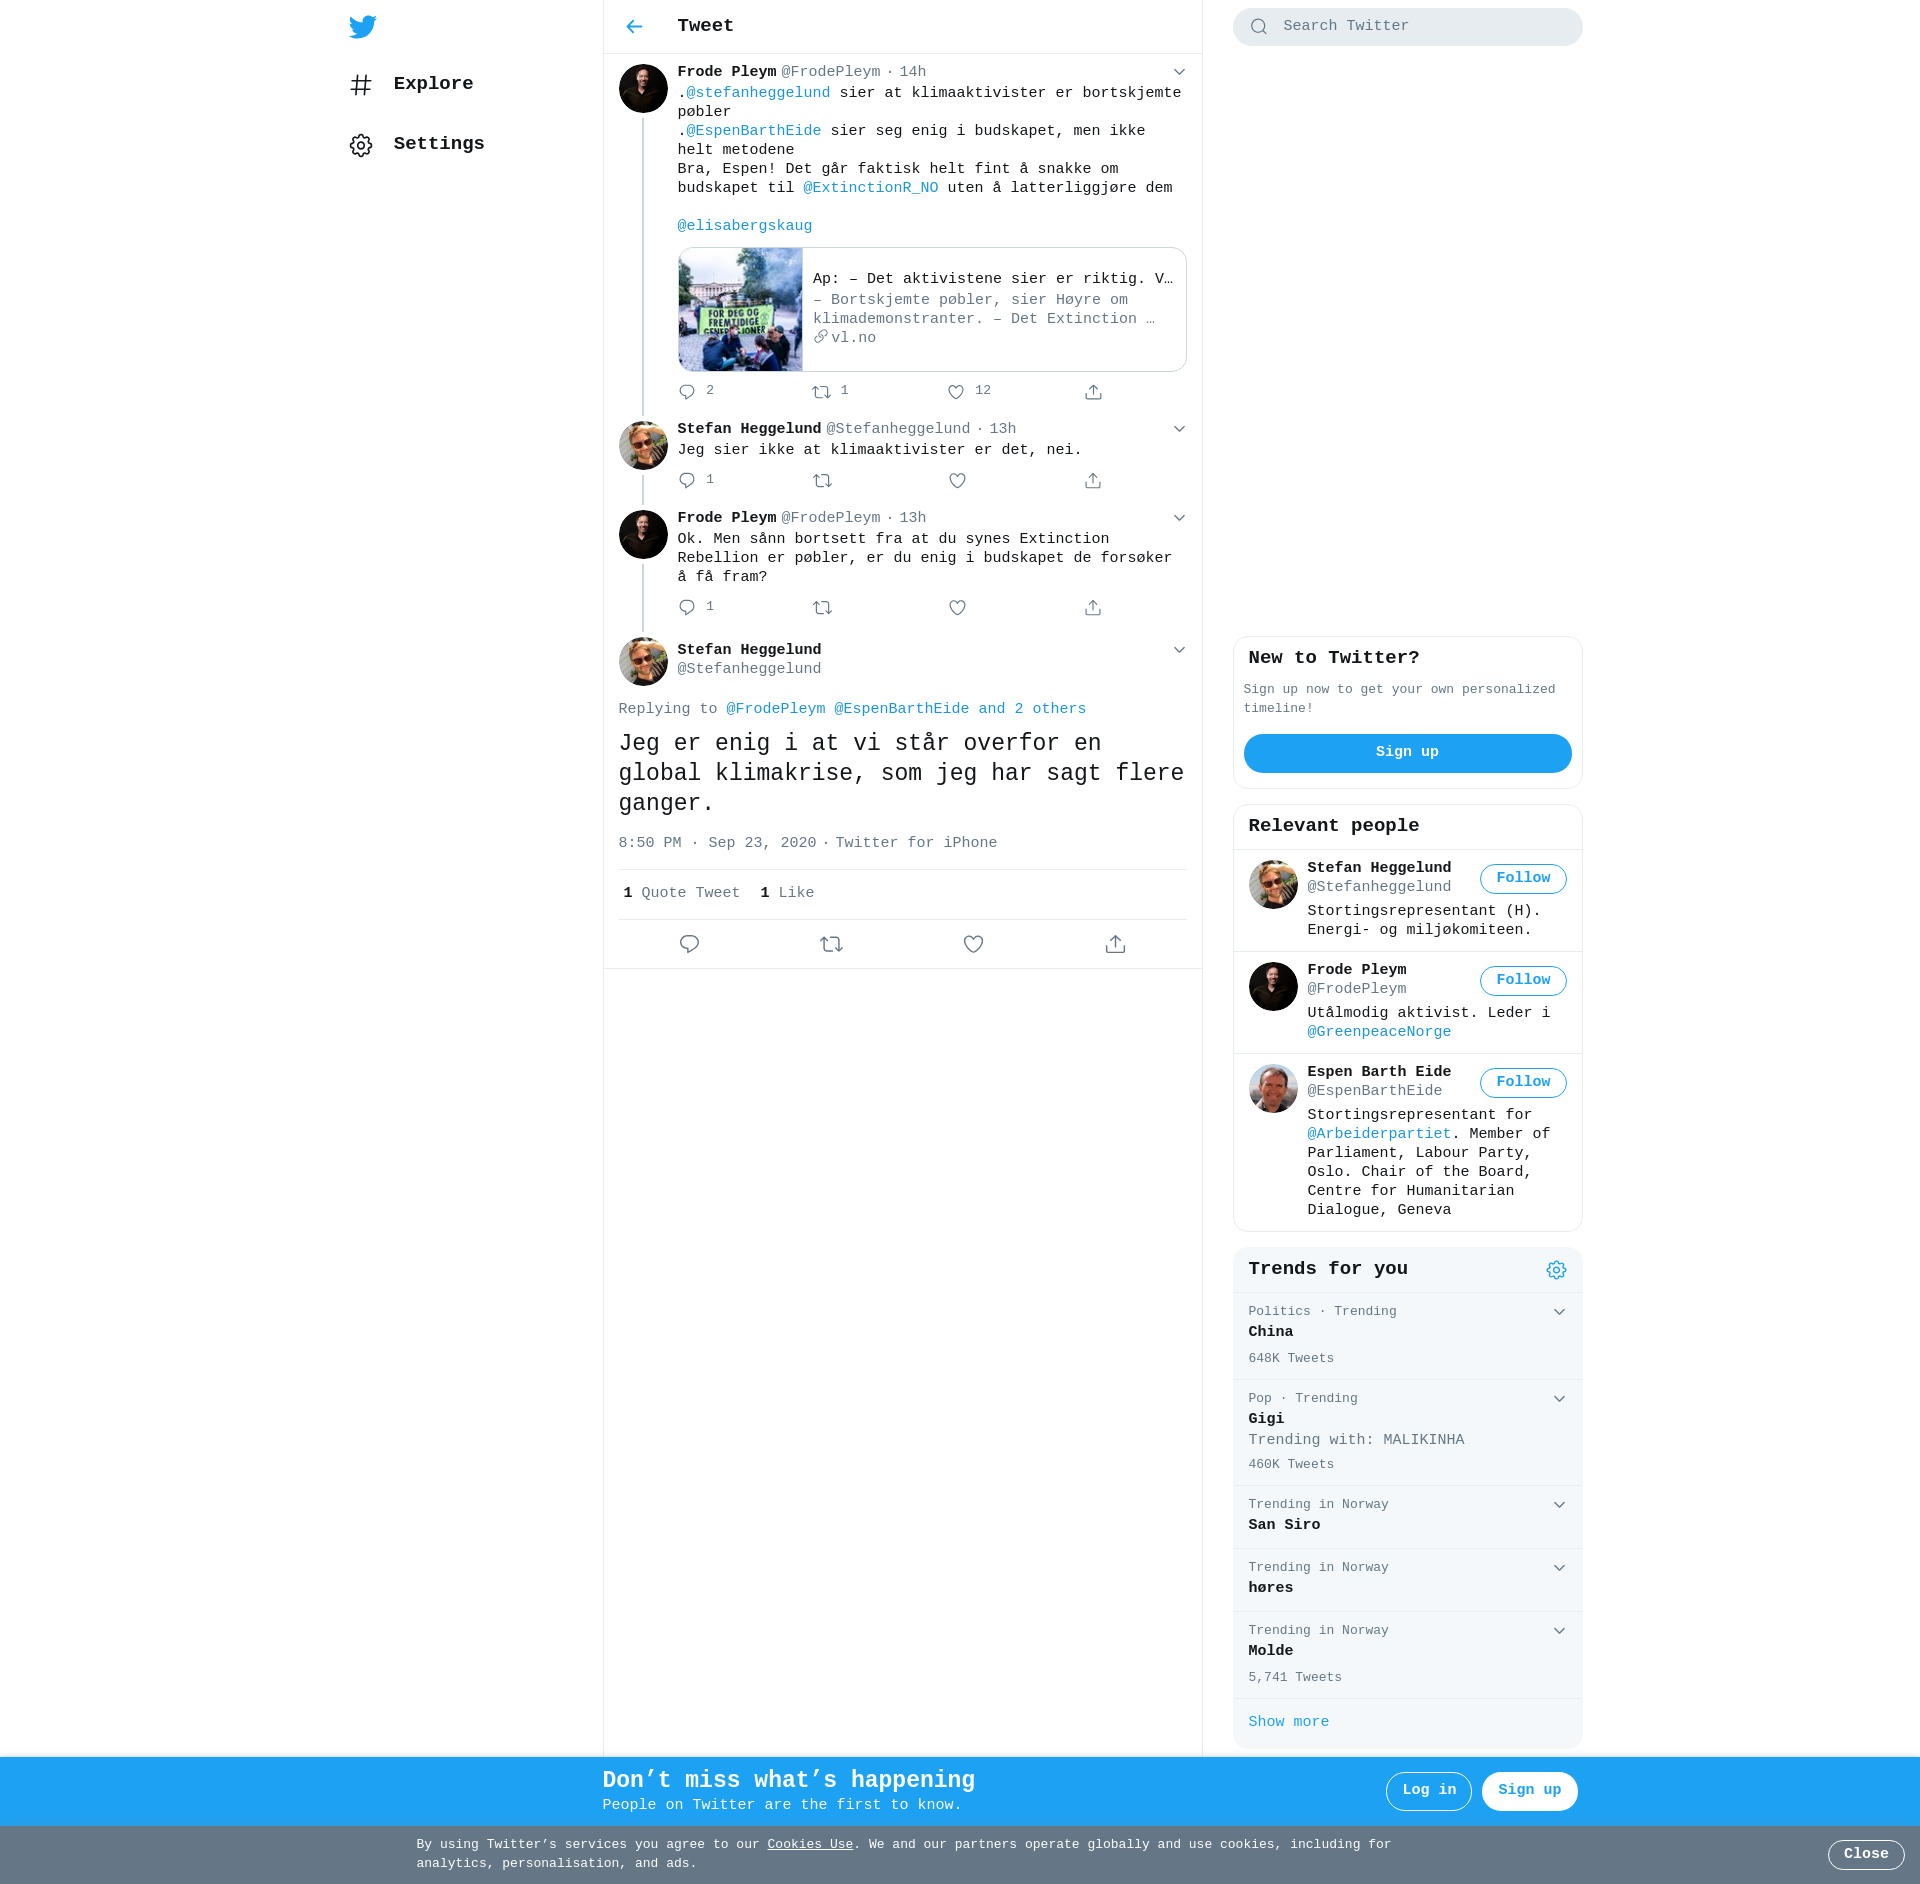Like the main klimakrise tweet

tap(973, 944)
